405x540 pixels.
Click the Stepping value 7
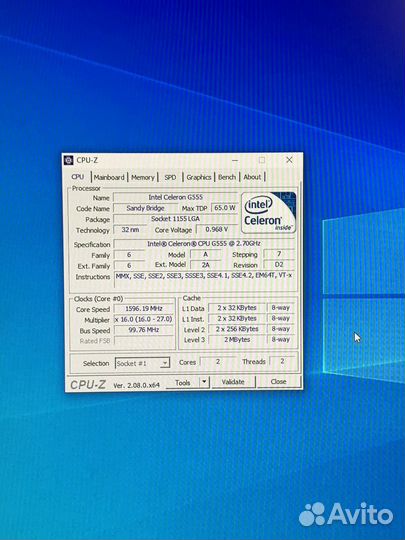click(x=279, y=254)
